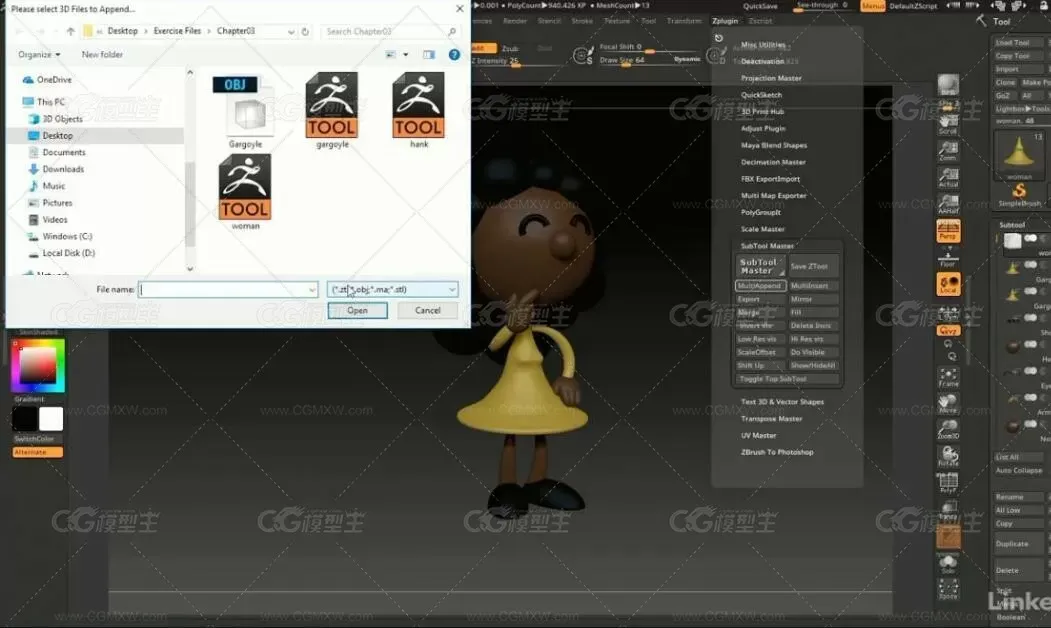Expand the UV Master section
The height and width of the screenshot is (628, 1051).
pyautogui.click(x=758, y=436)
